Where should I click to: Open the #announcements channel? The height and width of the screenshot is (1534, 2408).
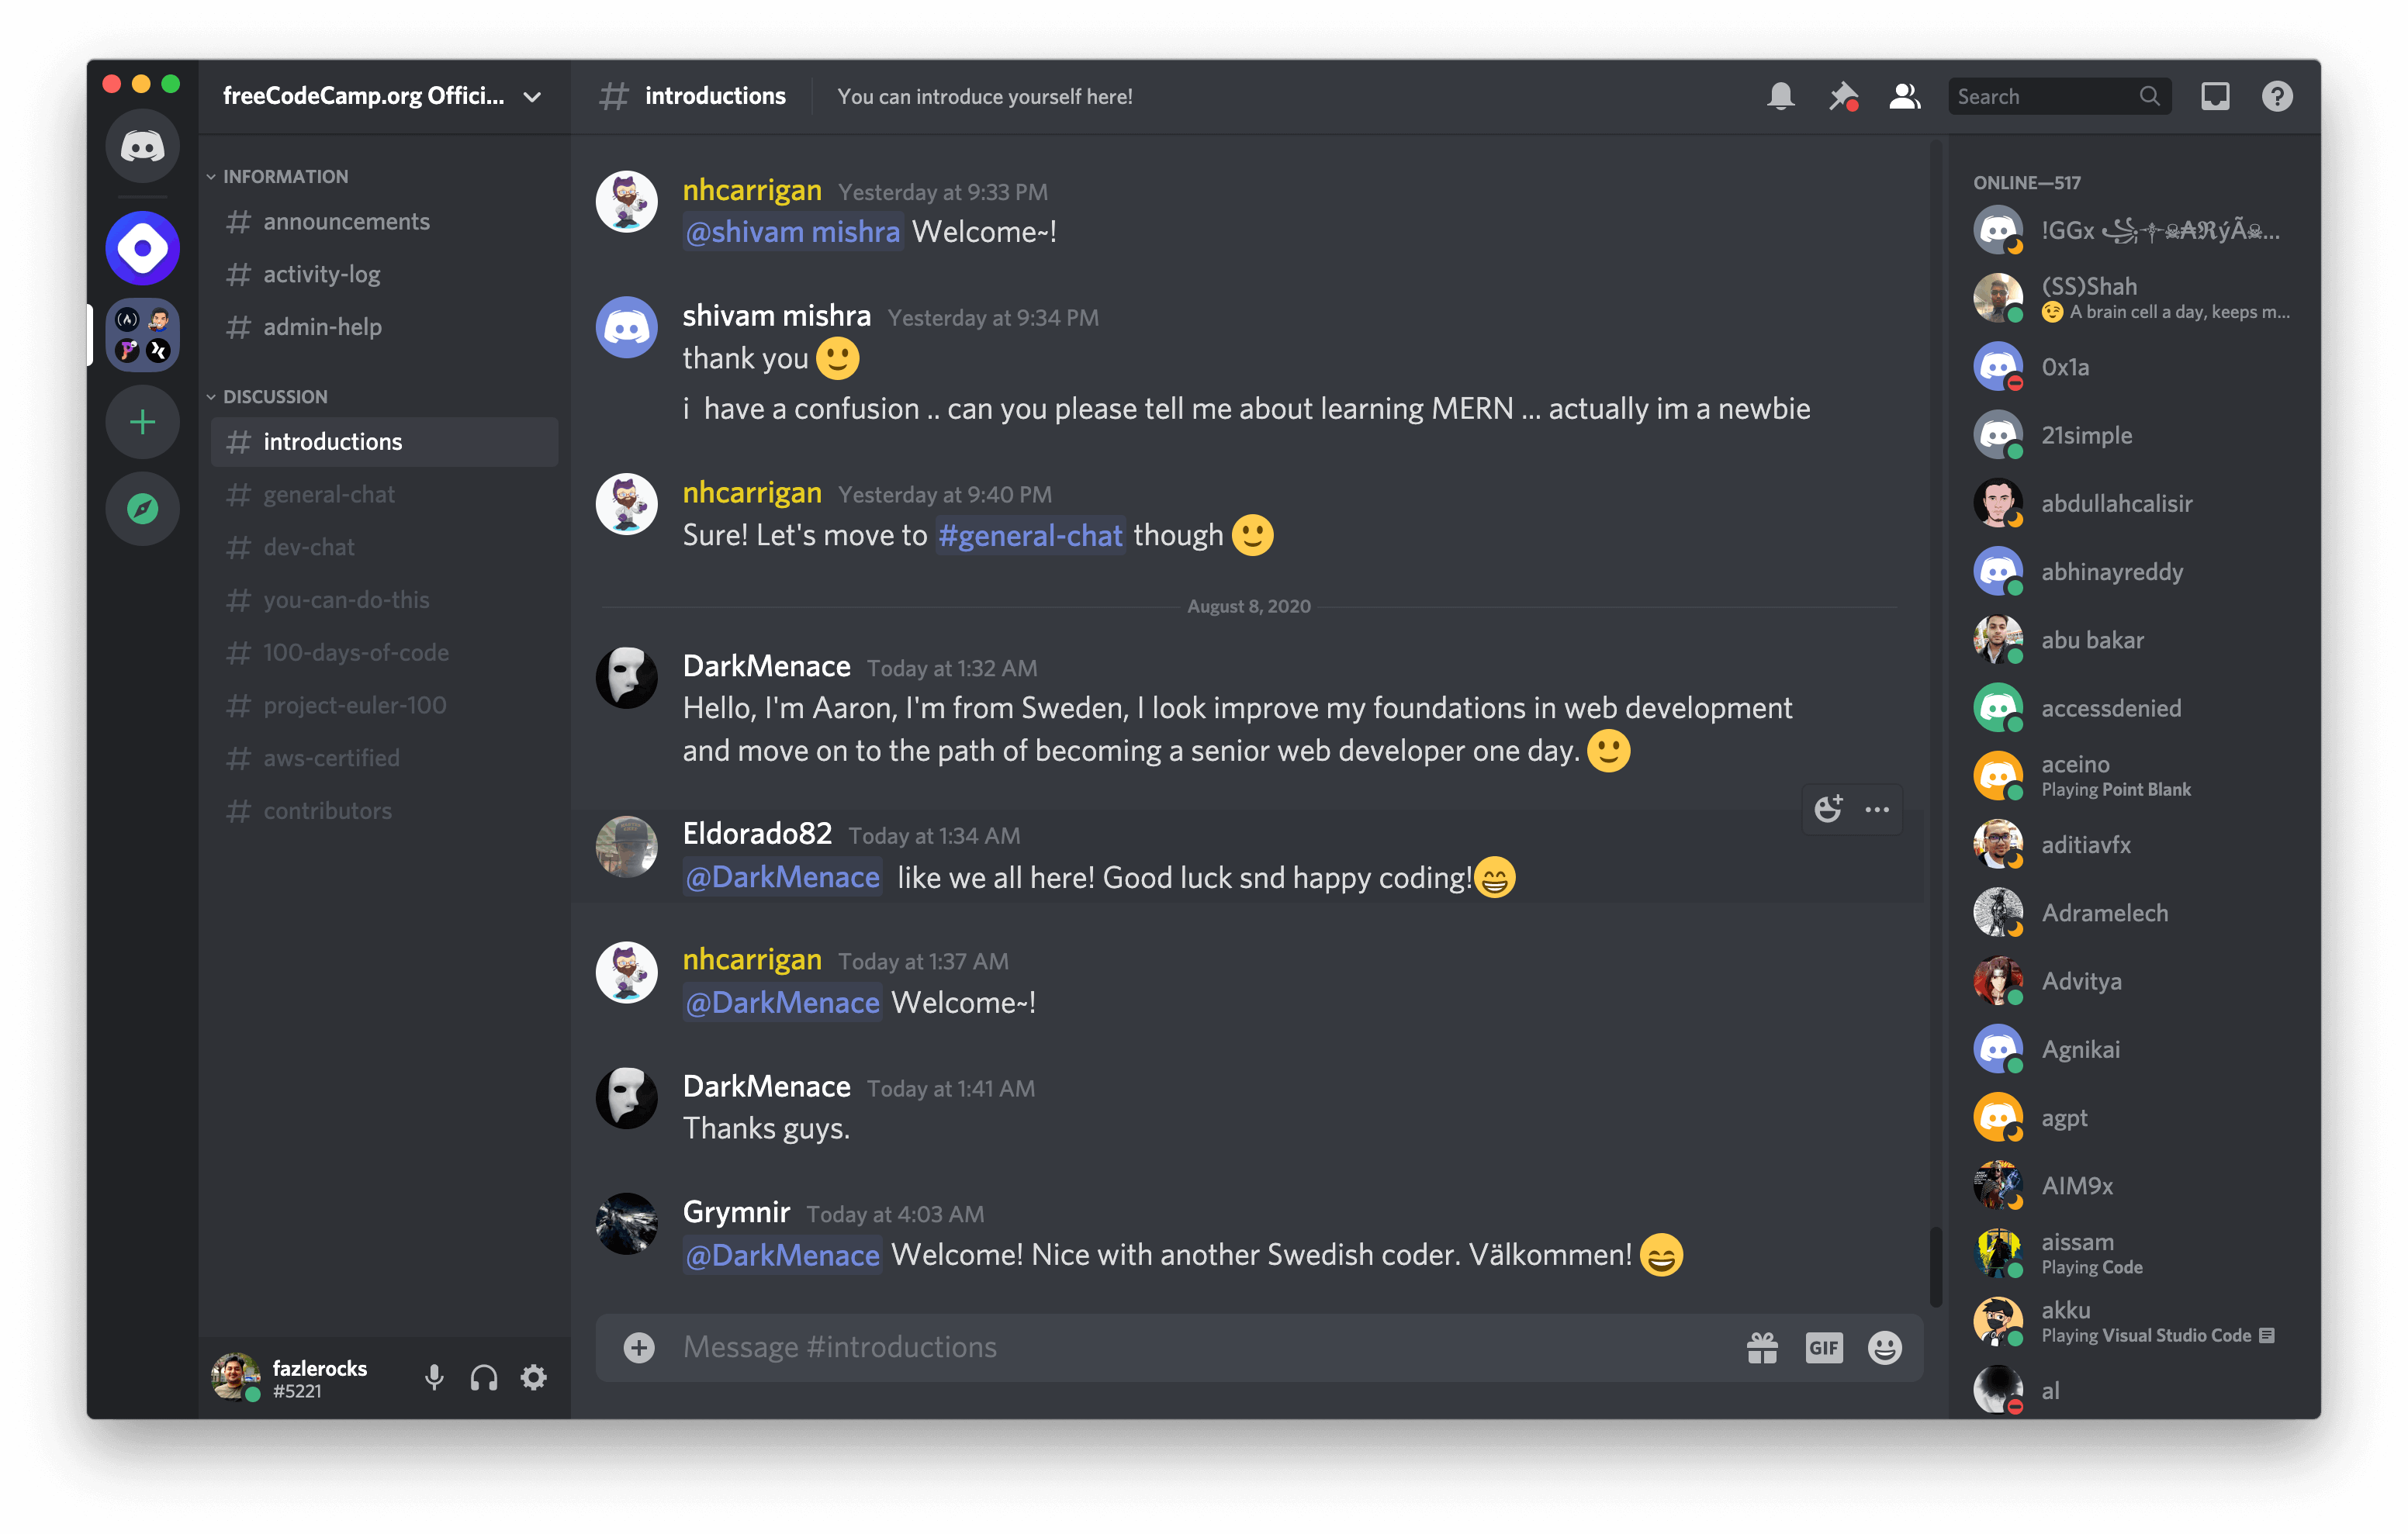(x=346, y=219)
